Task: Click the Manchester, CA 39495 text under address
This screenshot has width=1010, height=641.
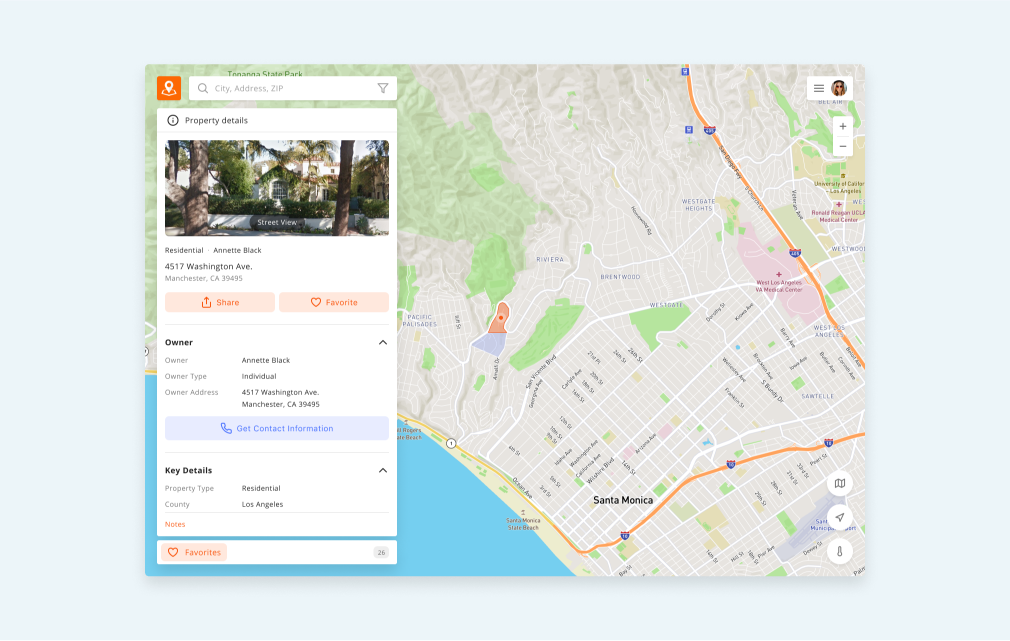Action: coord(204,278)
